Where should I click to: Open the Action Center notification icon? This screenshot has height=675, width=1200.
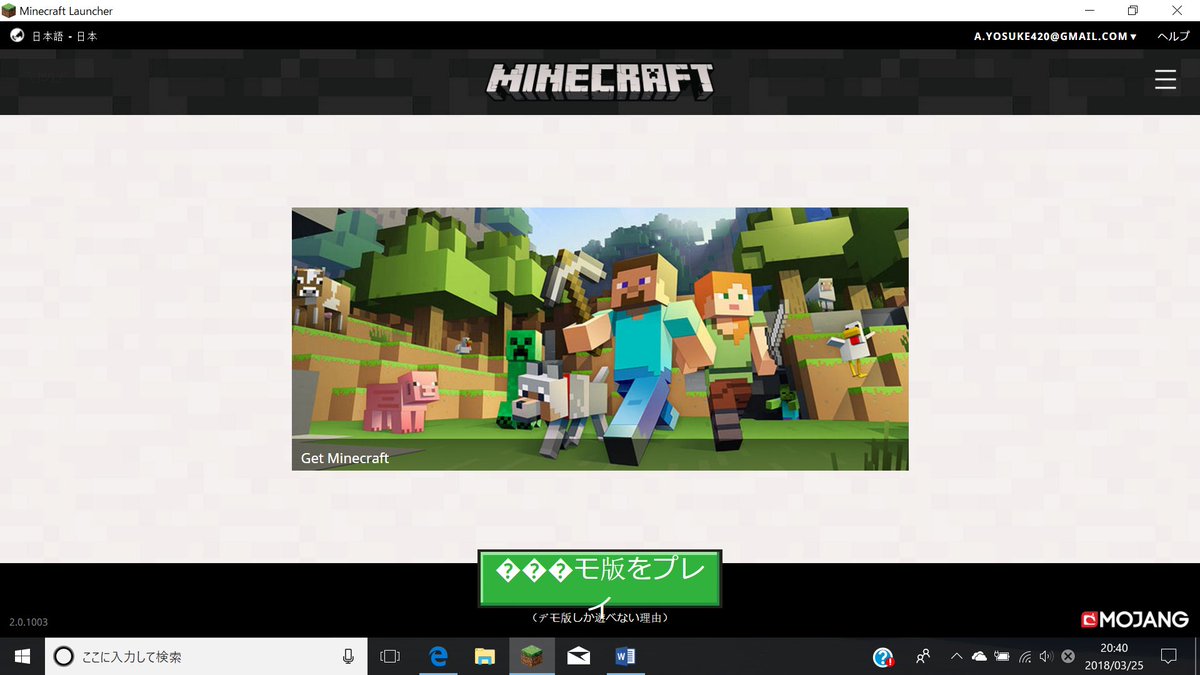pos(1167,656)
